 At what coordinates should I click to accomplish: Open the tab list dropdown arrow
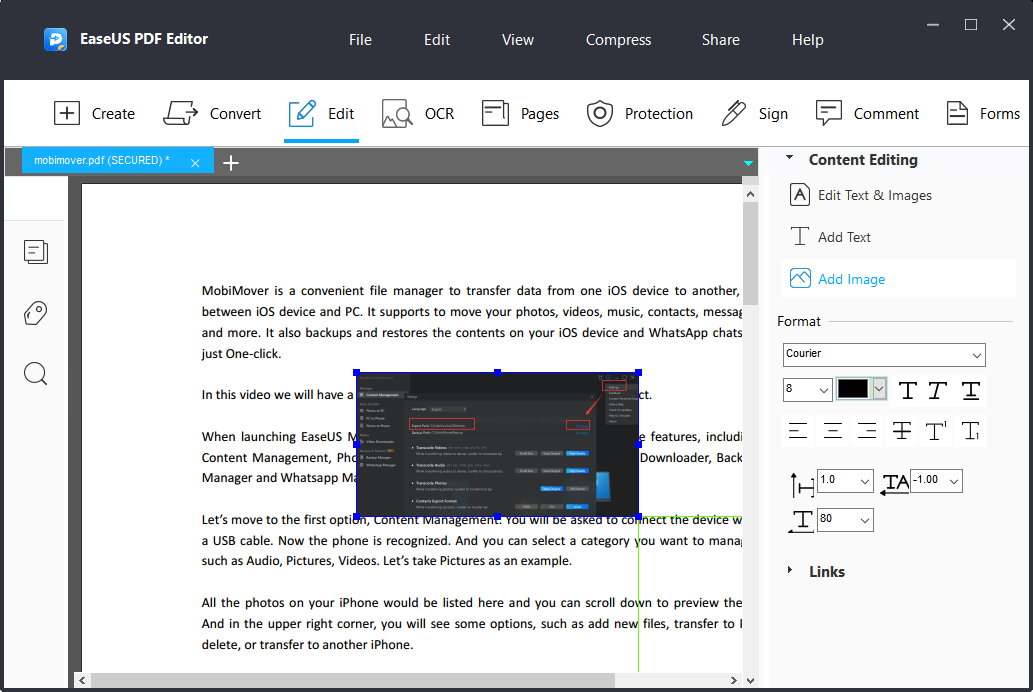(x=748, y=163)
